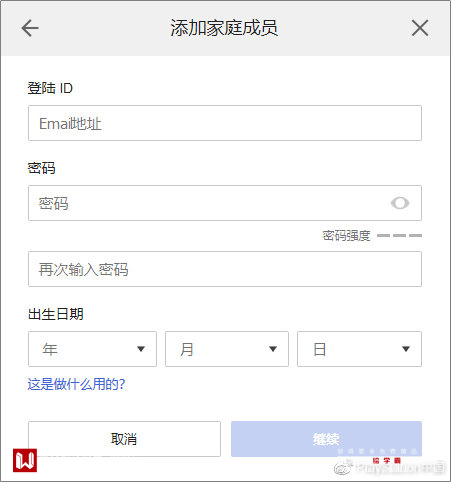Close the 添加家庭成员 dialog
This screenshot has width=451, height=482.
coord(420,28)
